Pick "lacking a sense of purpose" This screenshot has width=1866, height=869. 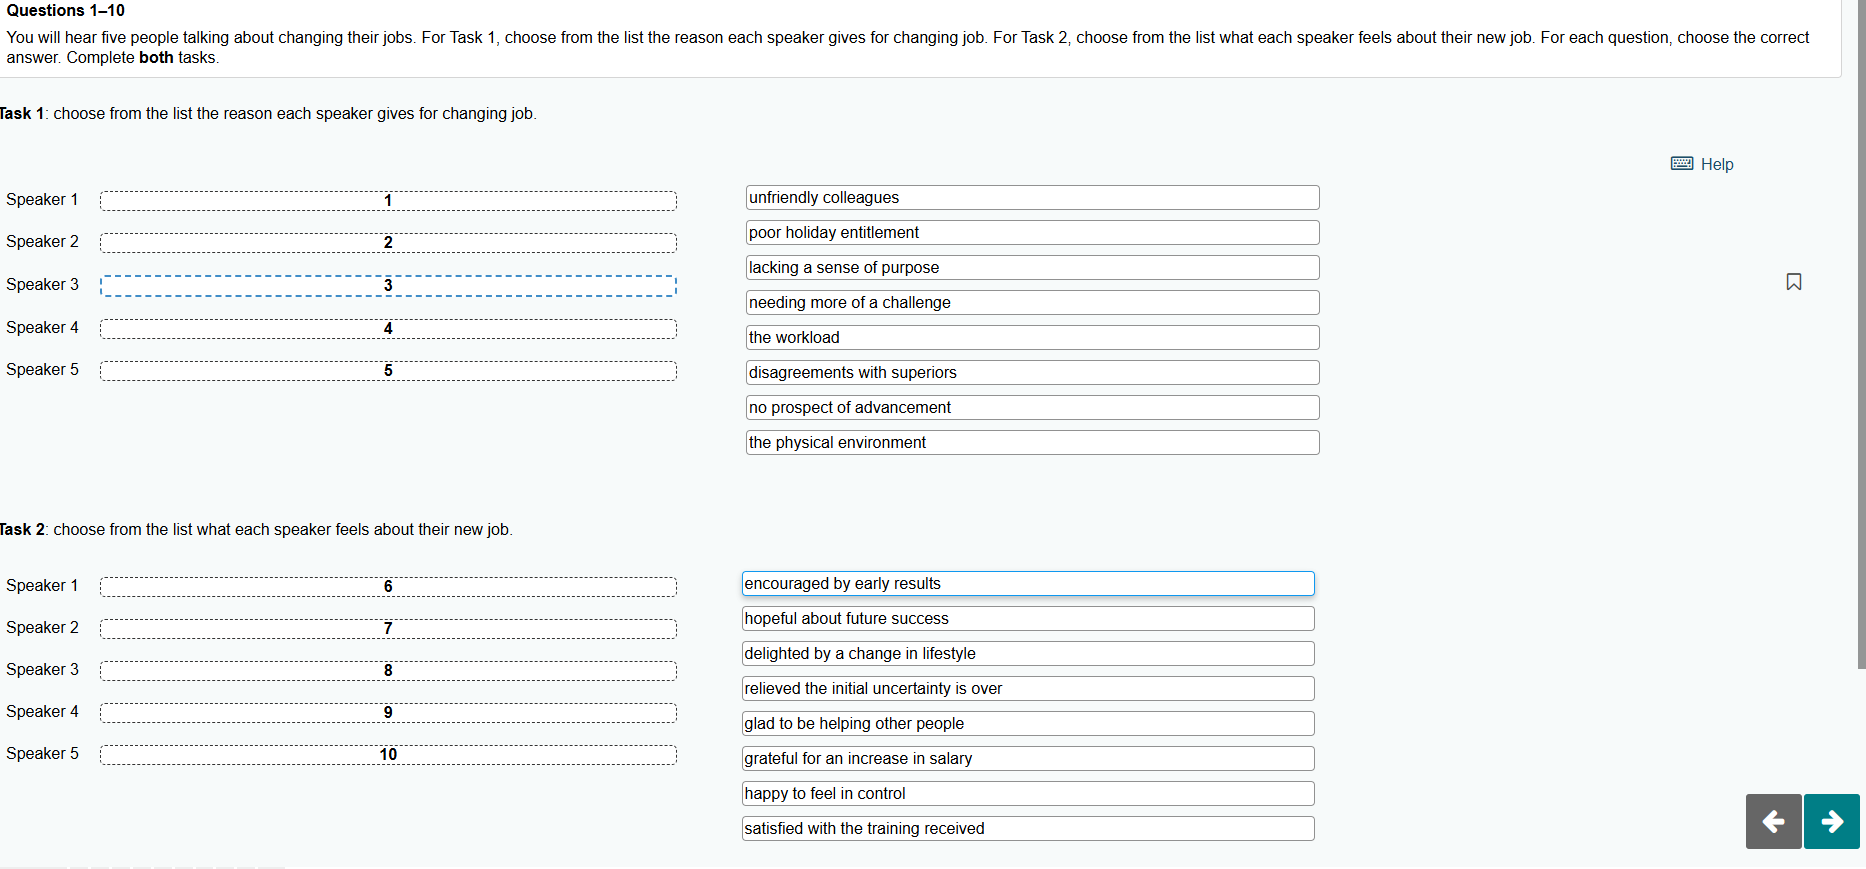pos(1031,267)
